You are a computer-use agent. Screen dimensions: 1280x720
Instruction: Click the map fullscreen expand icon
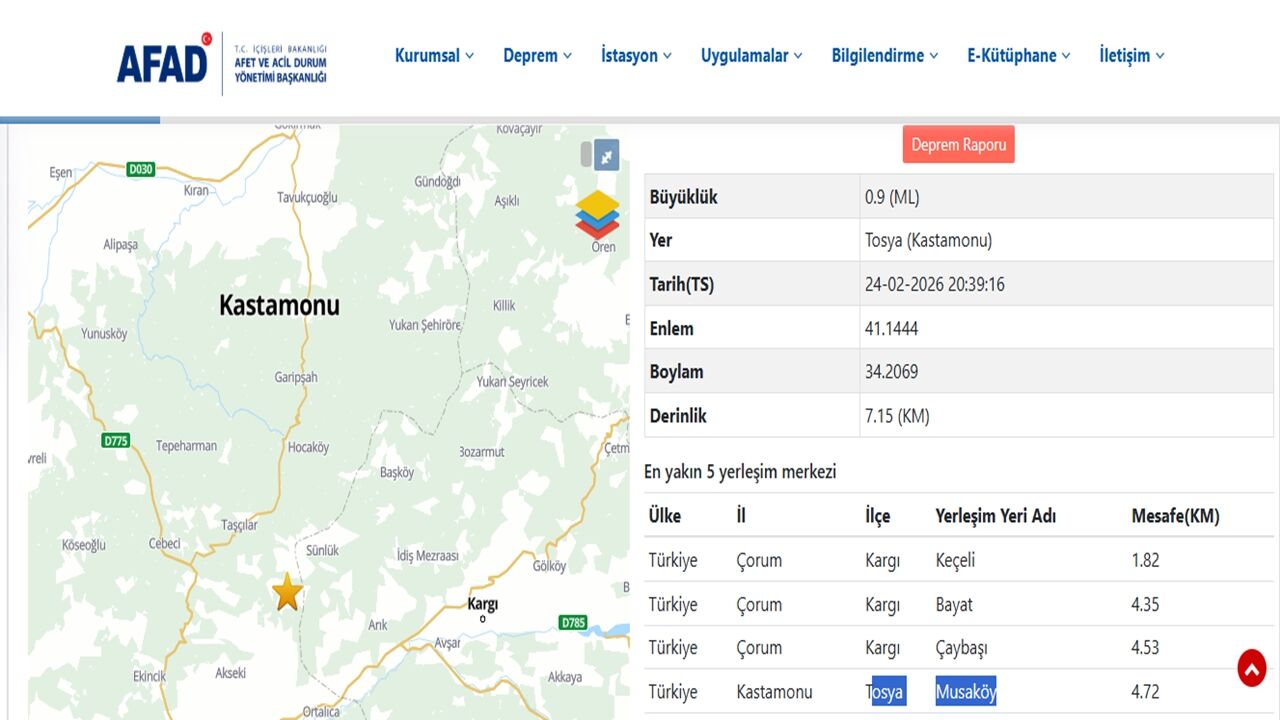[x=604, y=154]
